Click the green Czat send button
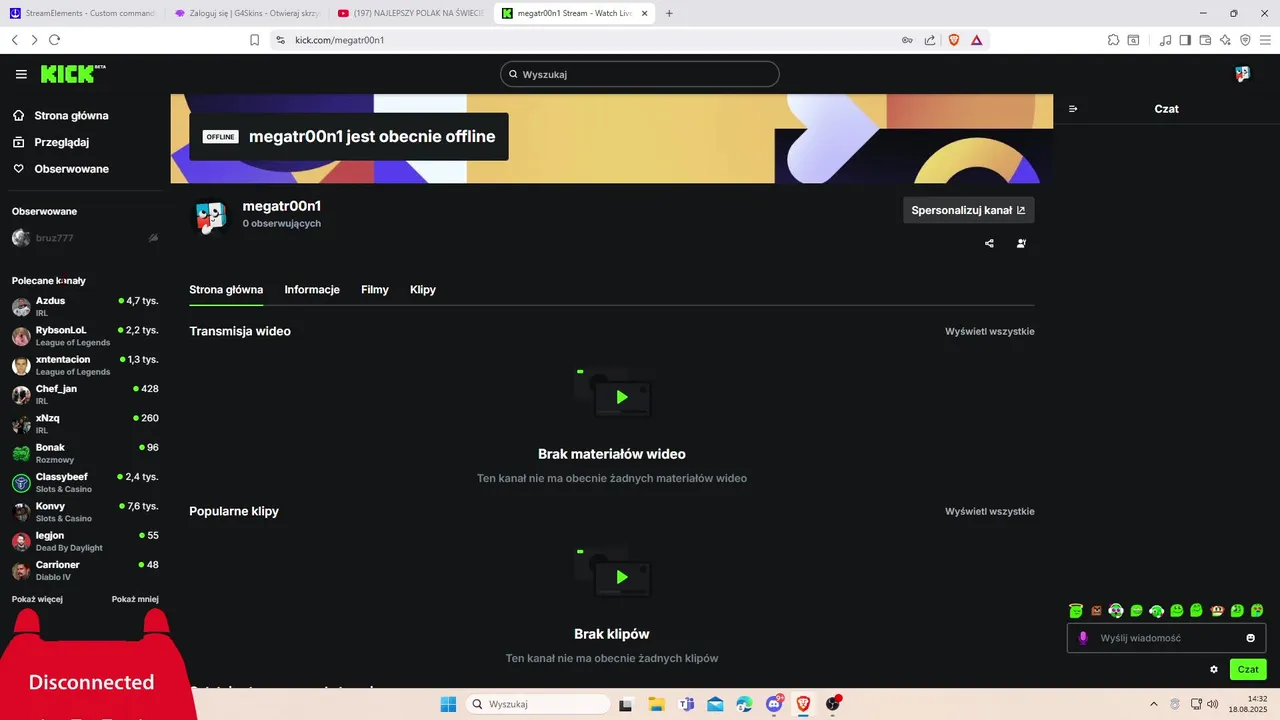 point(1248,669)
